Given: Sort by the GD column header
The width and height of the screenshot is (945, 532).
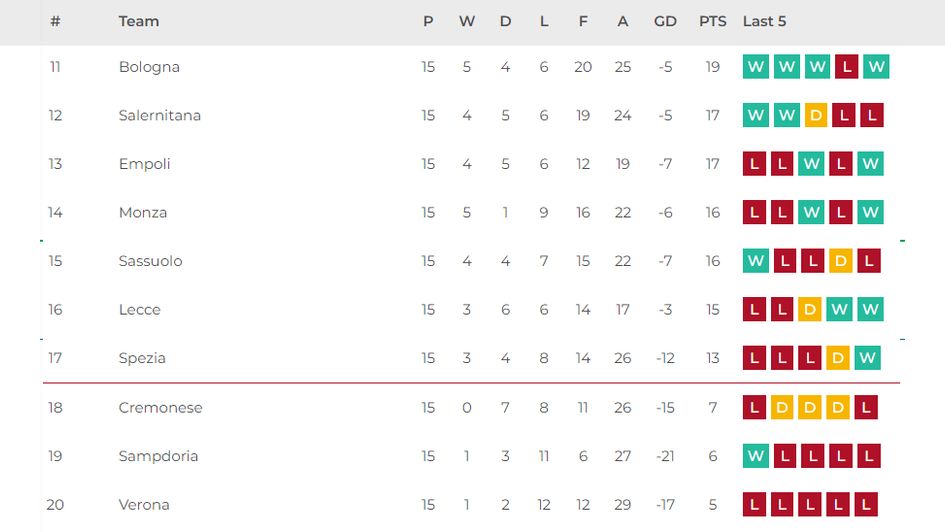Looking at the screenshot, I should tap(665, 21).
